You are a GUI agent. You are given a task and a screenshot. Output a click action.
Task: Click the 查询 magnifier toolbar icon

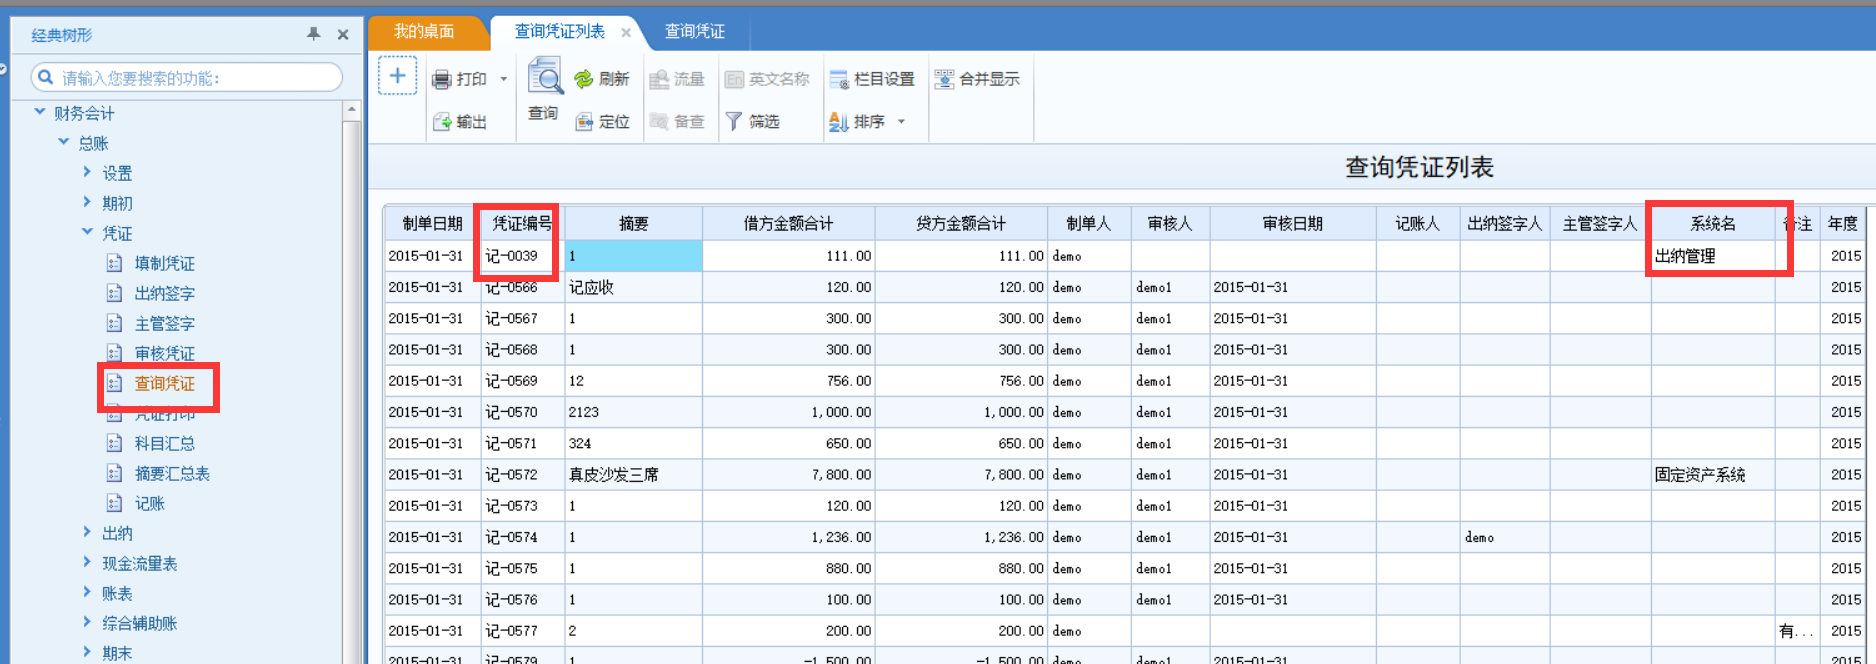coord(545,76)
